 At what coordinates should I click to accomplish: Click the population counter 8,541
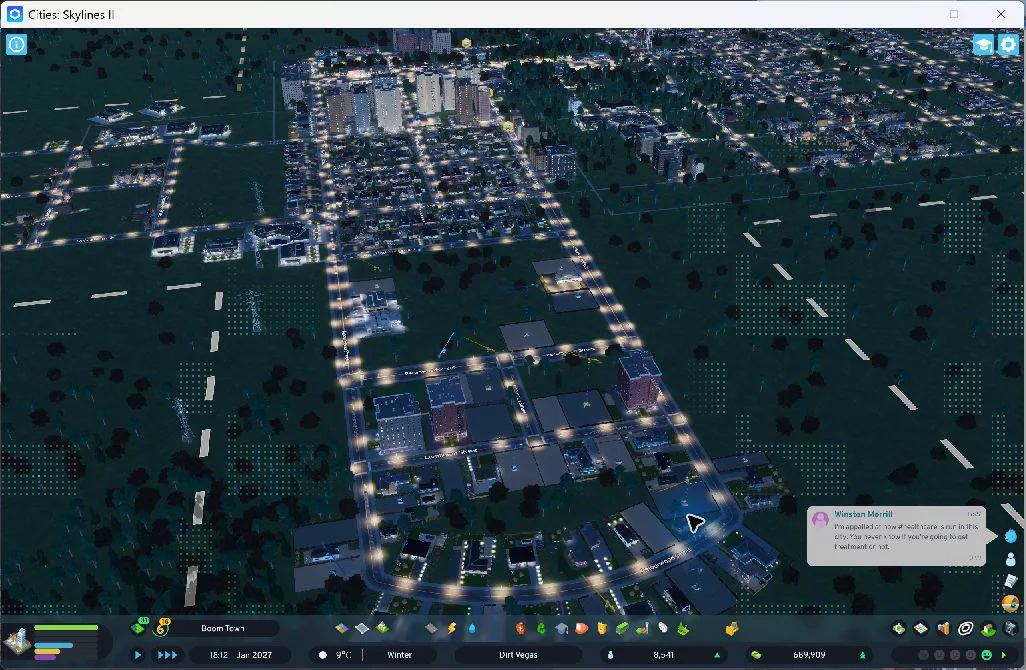[x=663, y=655]
